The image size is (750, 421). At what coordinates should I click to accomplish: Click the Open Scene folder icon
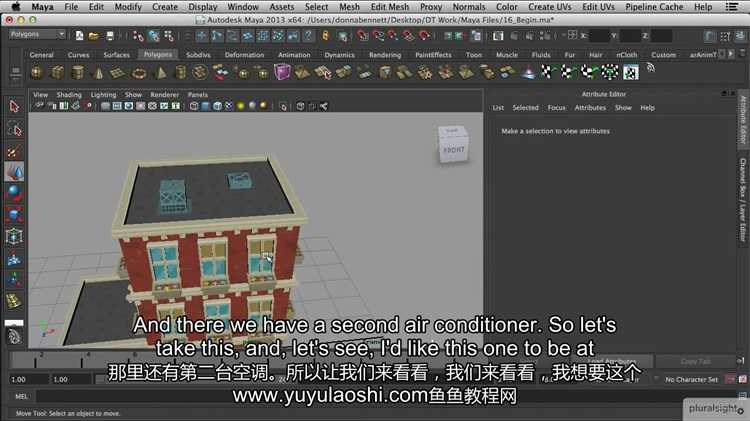(x=94, y=35)
